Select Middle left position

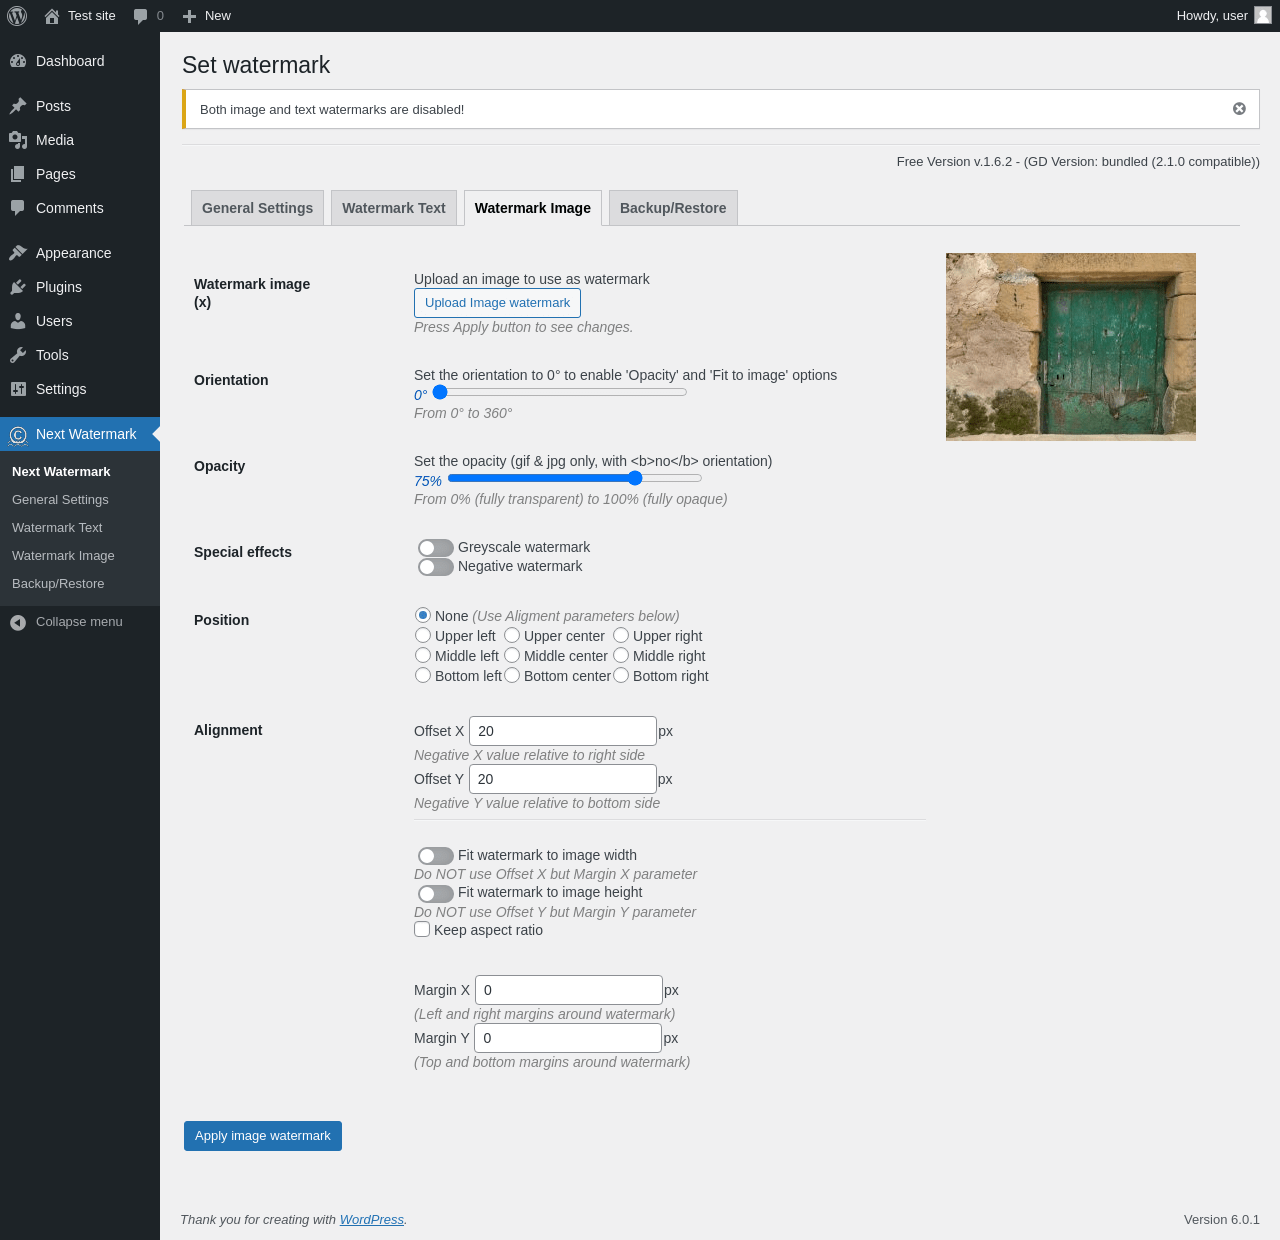(x=423, y=655)
